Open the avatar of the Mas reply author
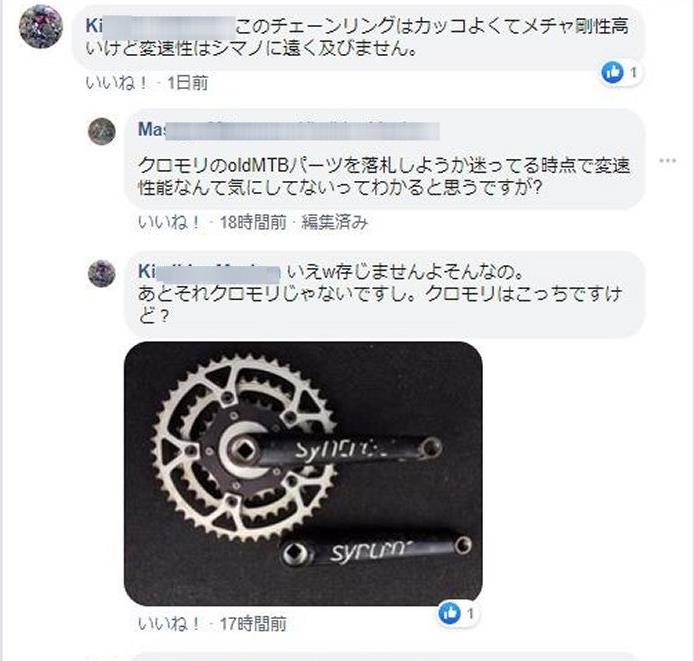This screenshot has height=661, width=694. (x=102, y=131)
